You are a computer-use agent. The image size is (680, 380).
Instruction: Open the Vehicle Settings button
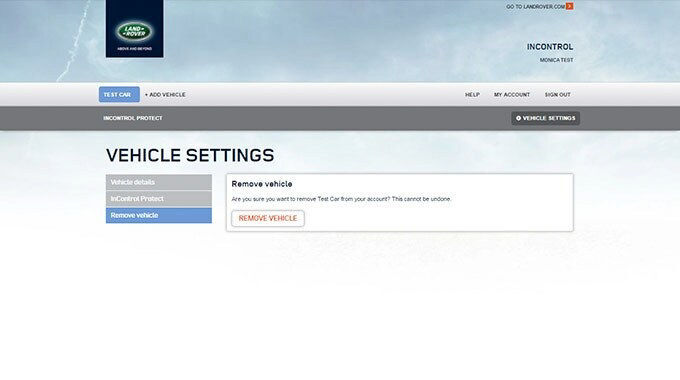click(x=546, y=118)
